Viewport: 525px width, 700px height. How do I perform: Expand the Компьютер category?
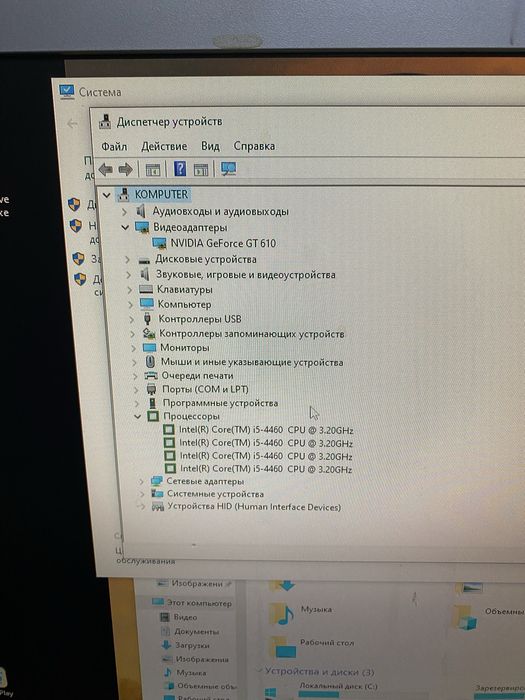(130, 304)
